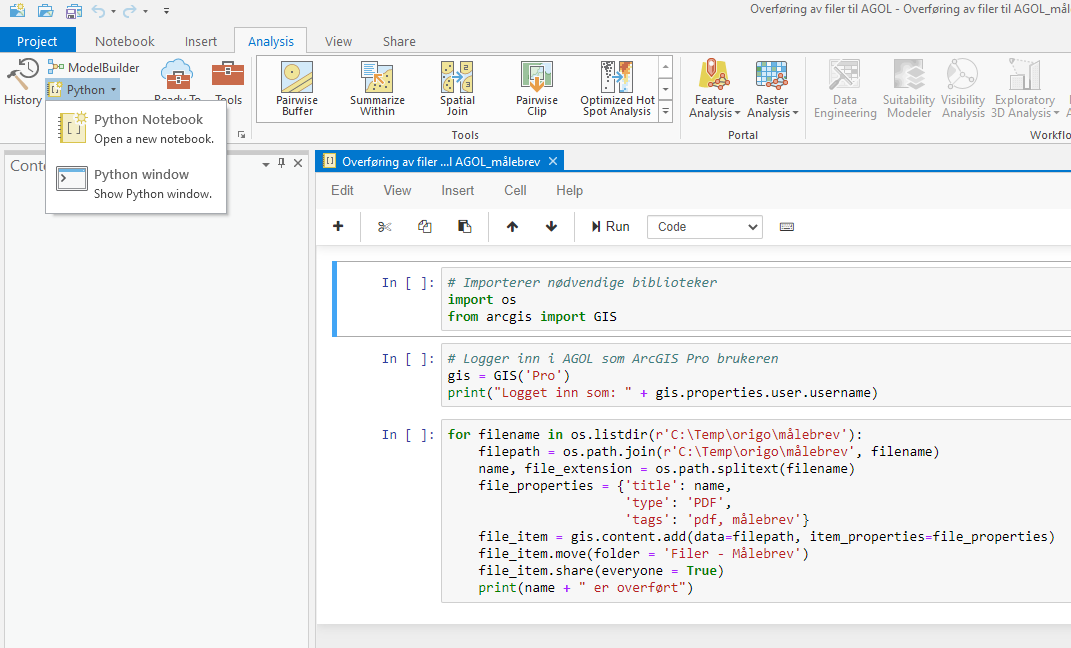The height and width of the screenshot is (648, 1071).
Task: Toggle auto-hide pin on Contents pane
Action: 281,163
